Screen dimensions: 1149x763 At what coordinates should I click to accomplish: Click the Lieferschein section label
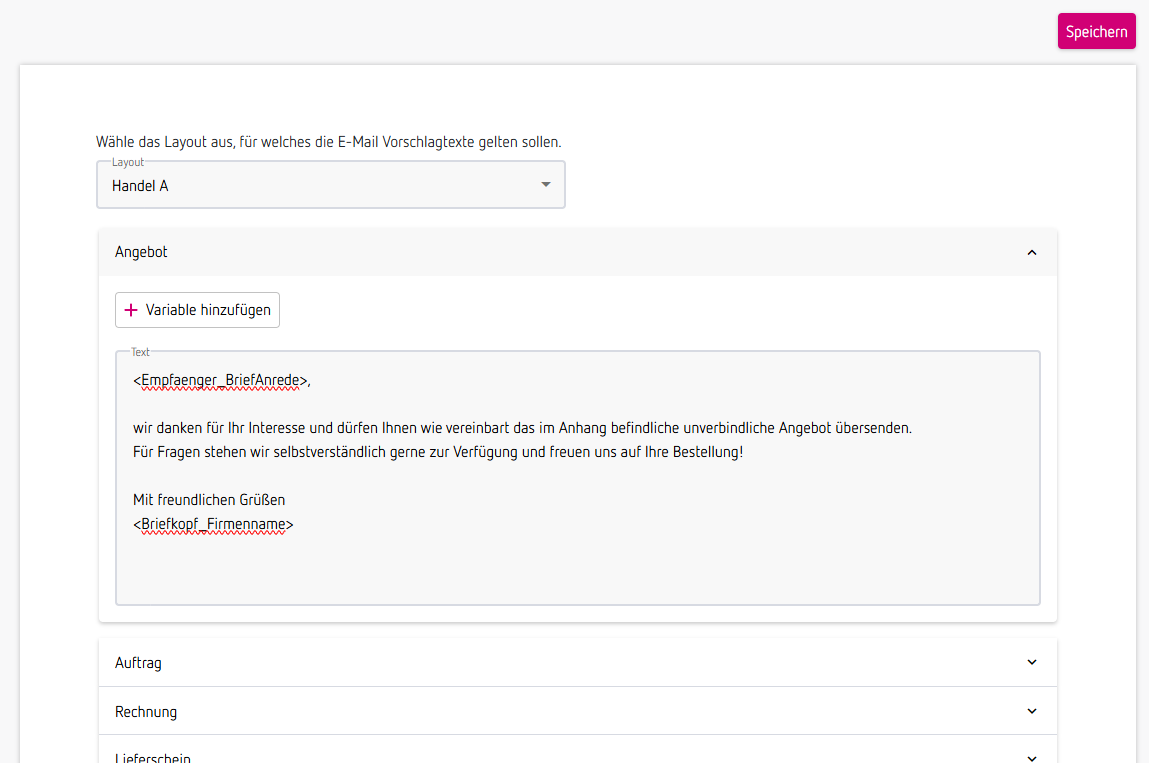(x=153, y=758)
